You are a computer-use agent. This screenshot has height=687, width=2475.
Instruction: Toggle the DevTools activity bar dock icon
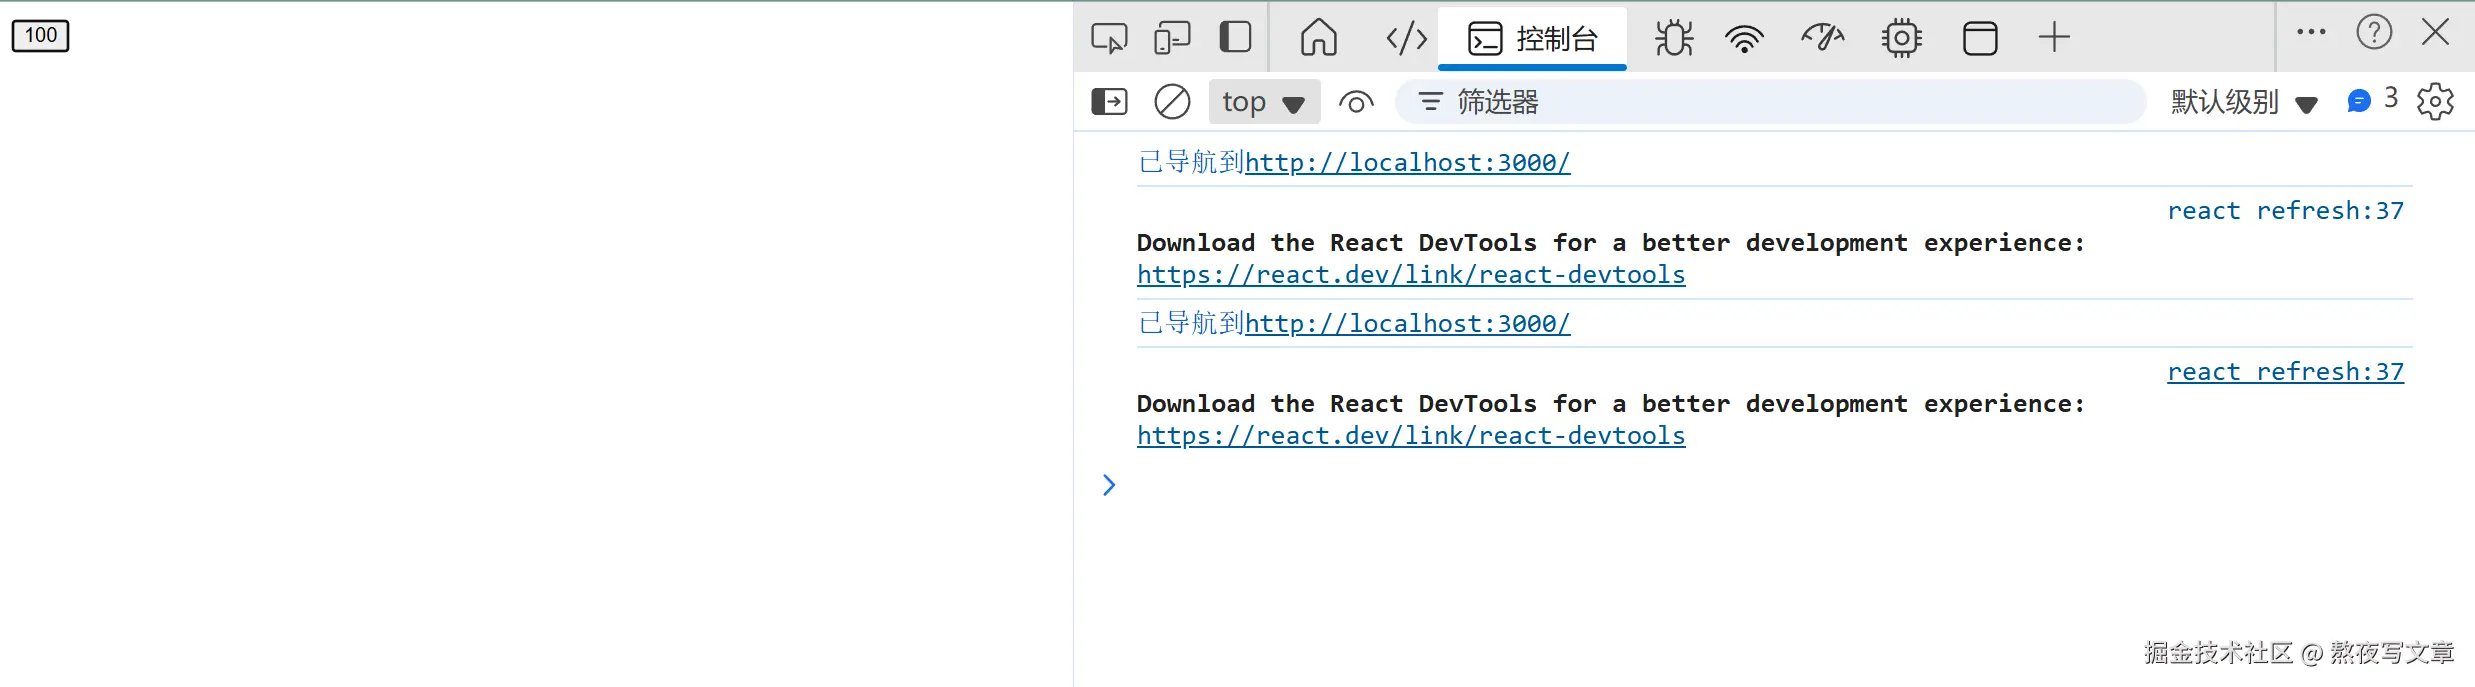(x=1236, y=37)
